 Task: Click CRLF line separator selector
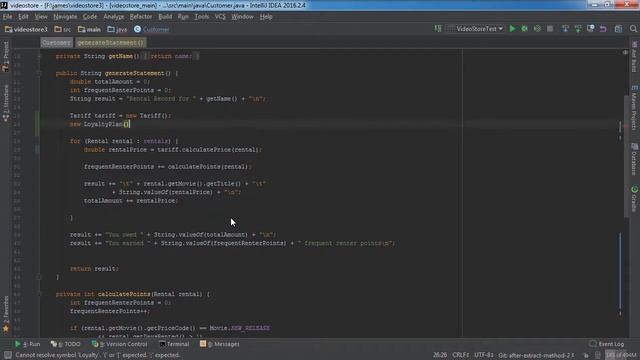pos(460,355)
